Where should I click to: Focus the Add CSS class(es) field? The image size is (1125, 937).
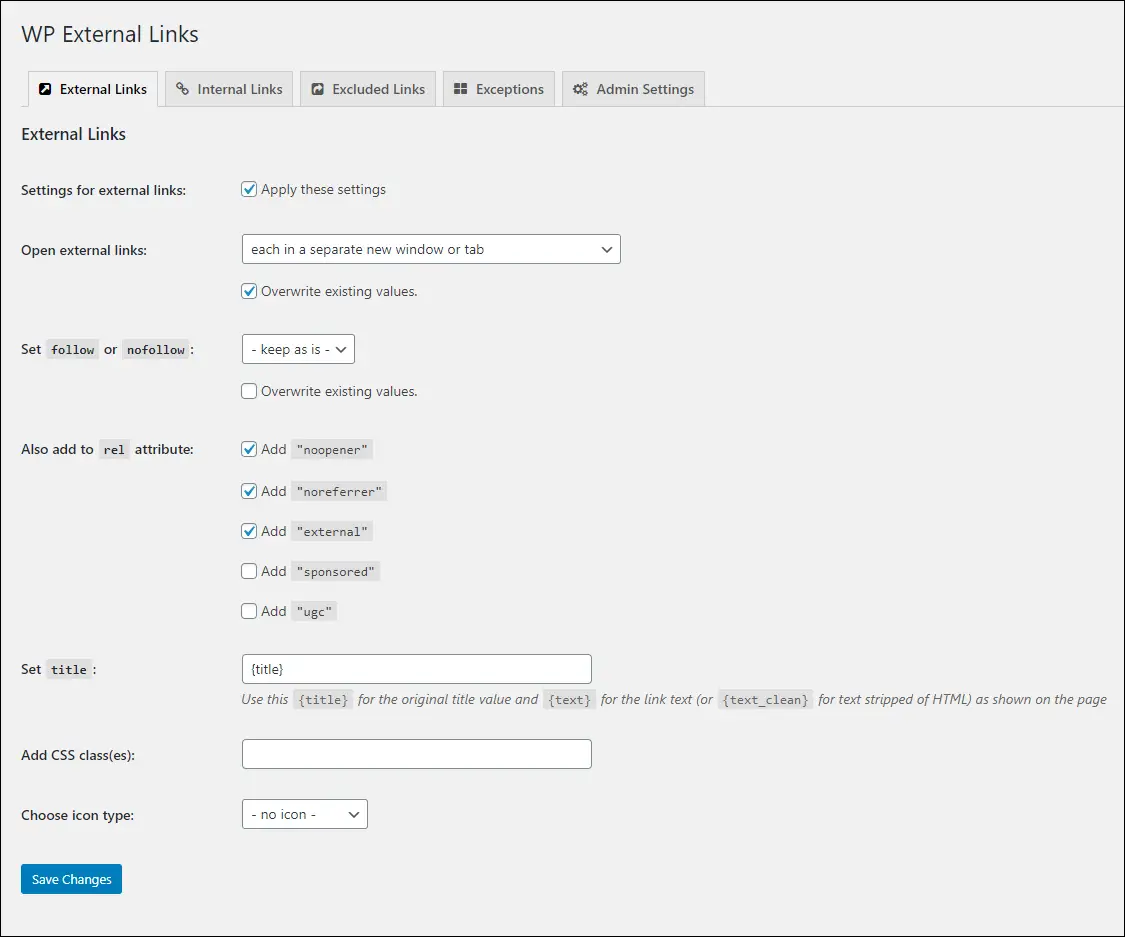[417, 754]
